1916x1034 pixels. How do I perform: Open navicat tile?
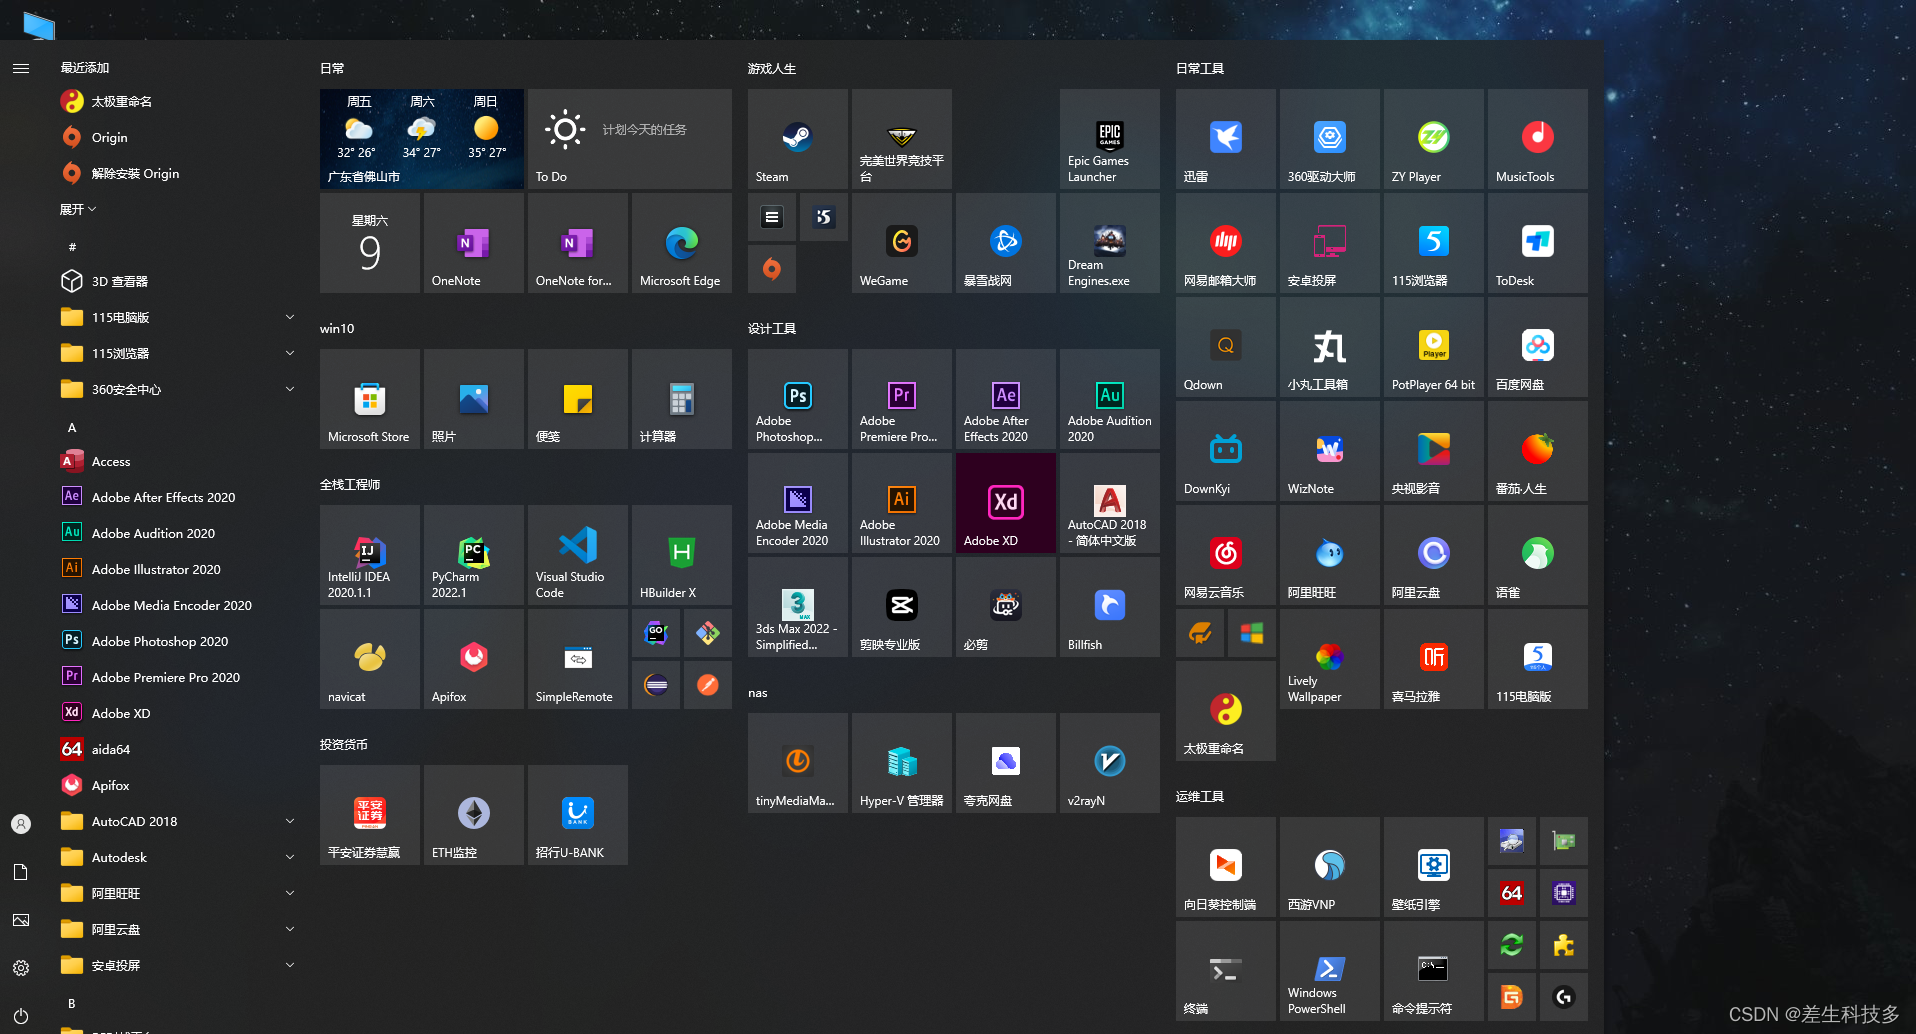(369, 659)
